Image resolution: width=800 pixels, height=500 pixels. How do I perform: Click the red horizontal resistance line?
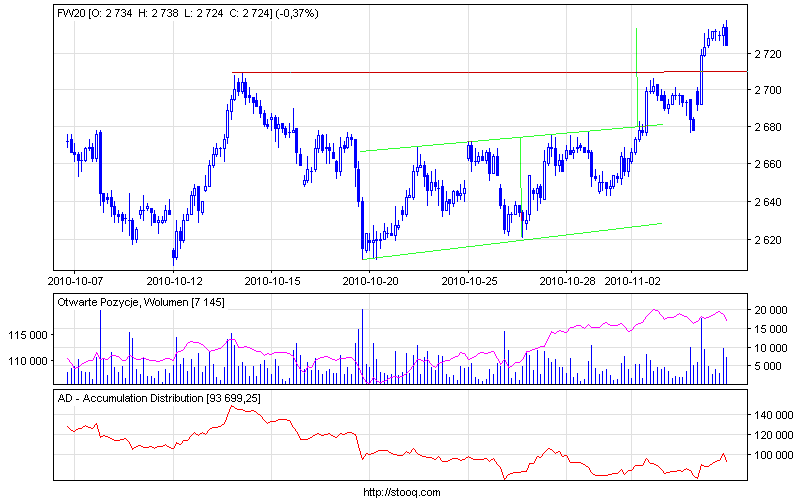click(490, 72)
